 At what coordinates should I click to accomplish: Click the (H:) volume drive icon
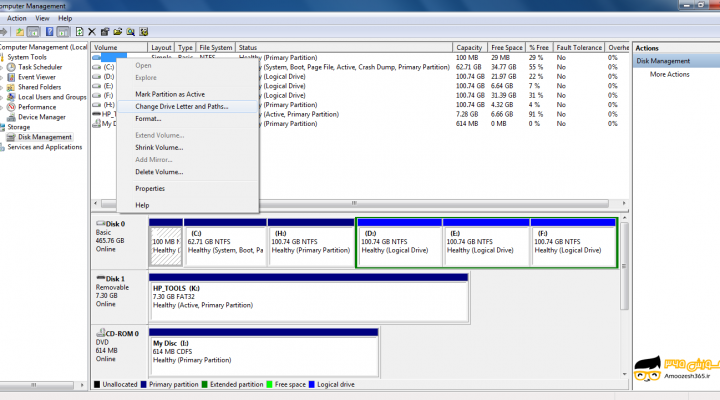pos(96,105)
